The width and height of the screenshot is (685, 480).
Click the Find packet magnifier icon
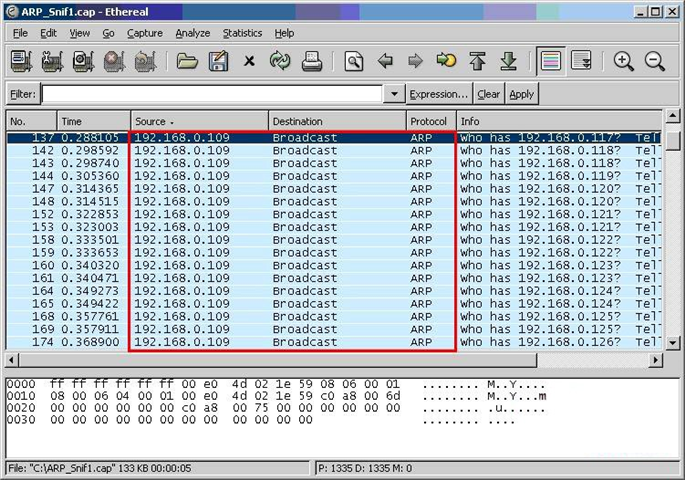[353, 62]
